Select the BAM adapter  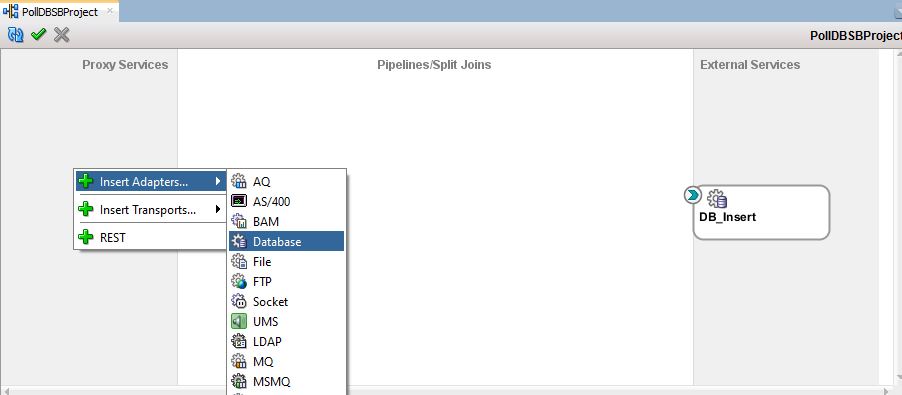click(x=286, y=221)
